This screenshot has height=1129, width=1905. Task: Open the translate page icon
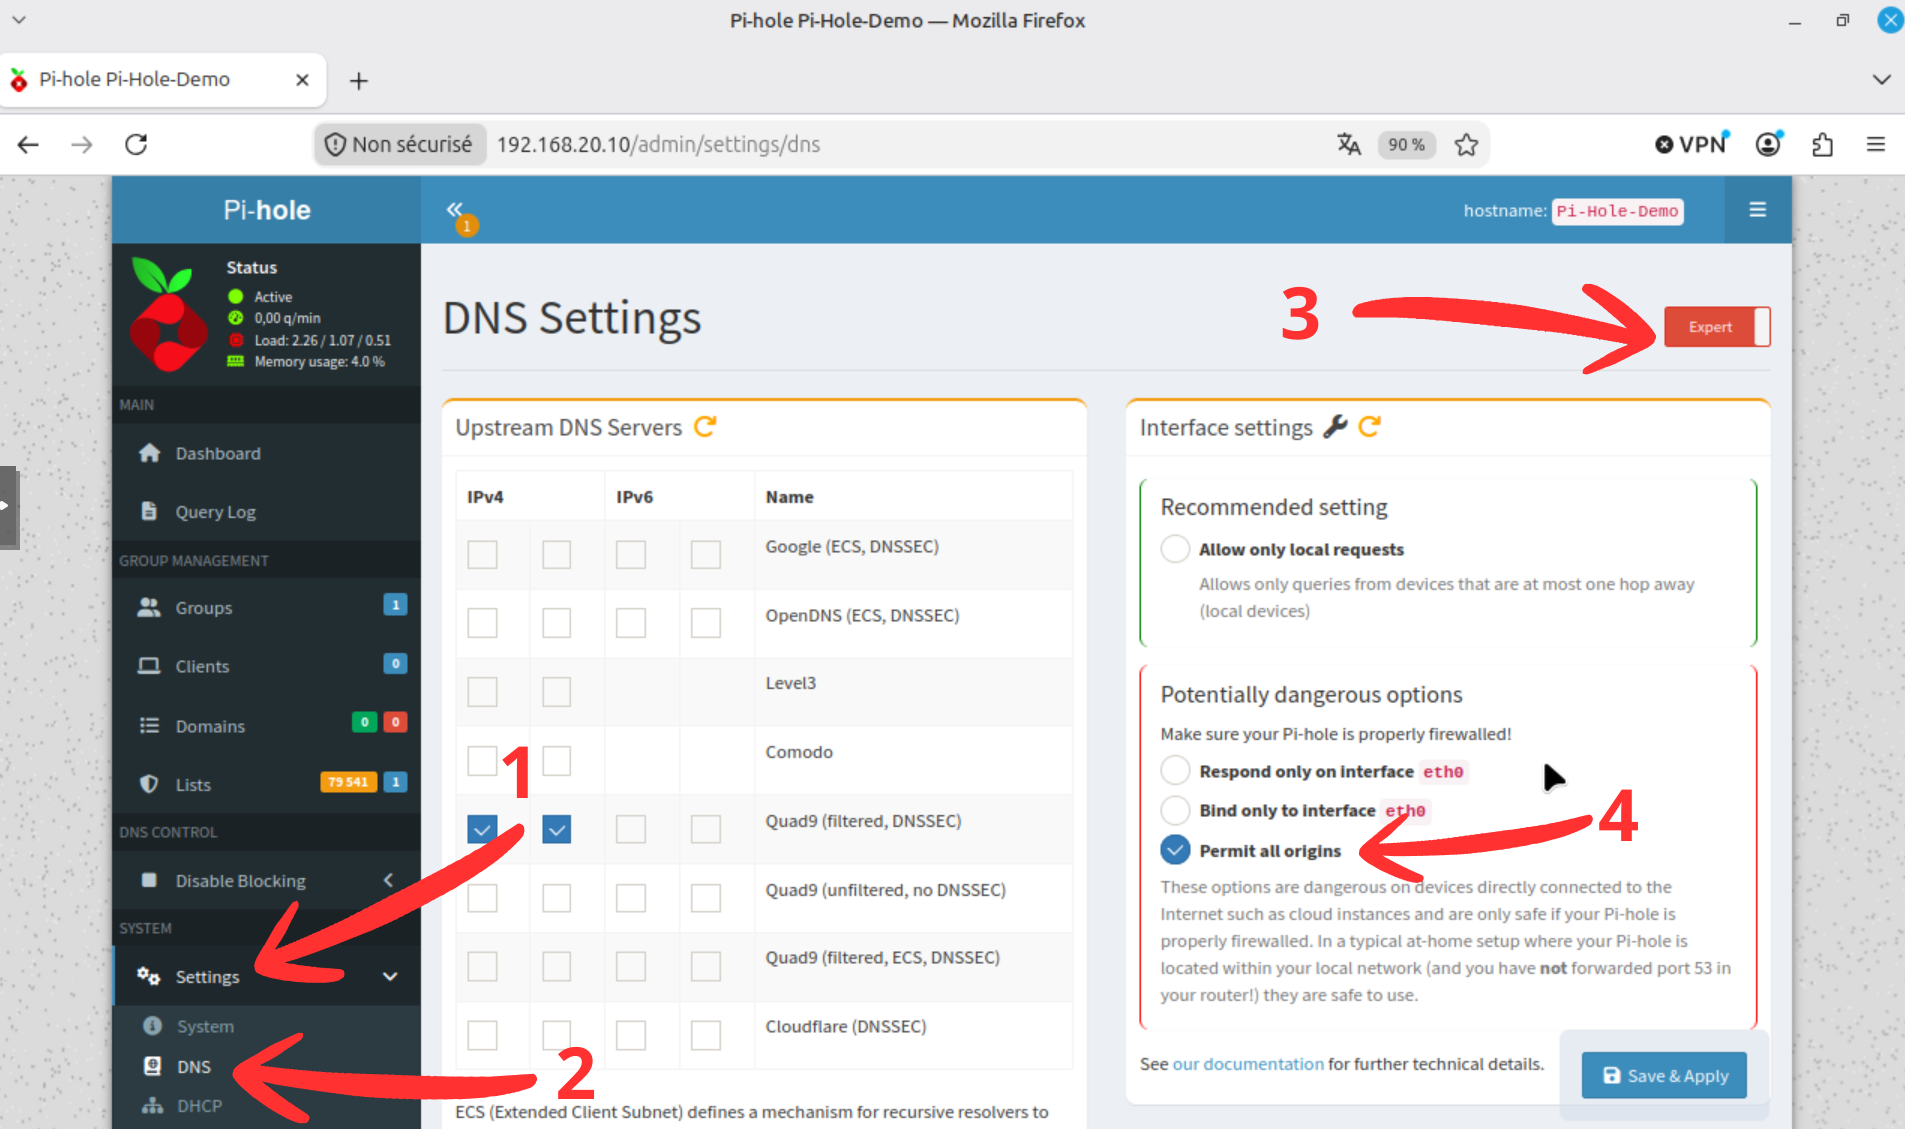(x=1349, y=145)
